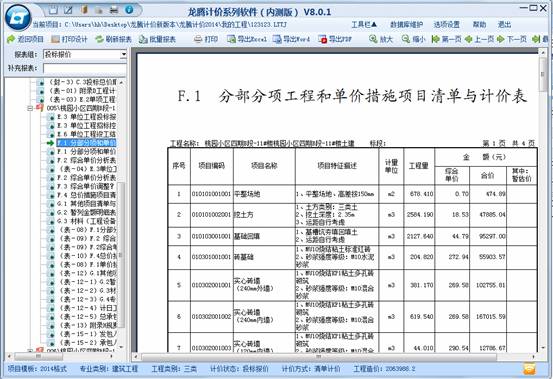The image size is (553, 379).
Task: Expand the 006 桃园小区 tree node at bottom
Action: coord(30,351)
